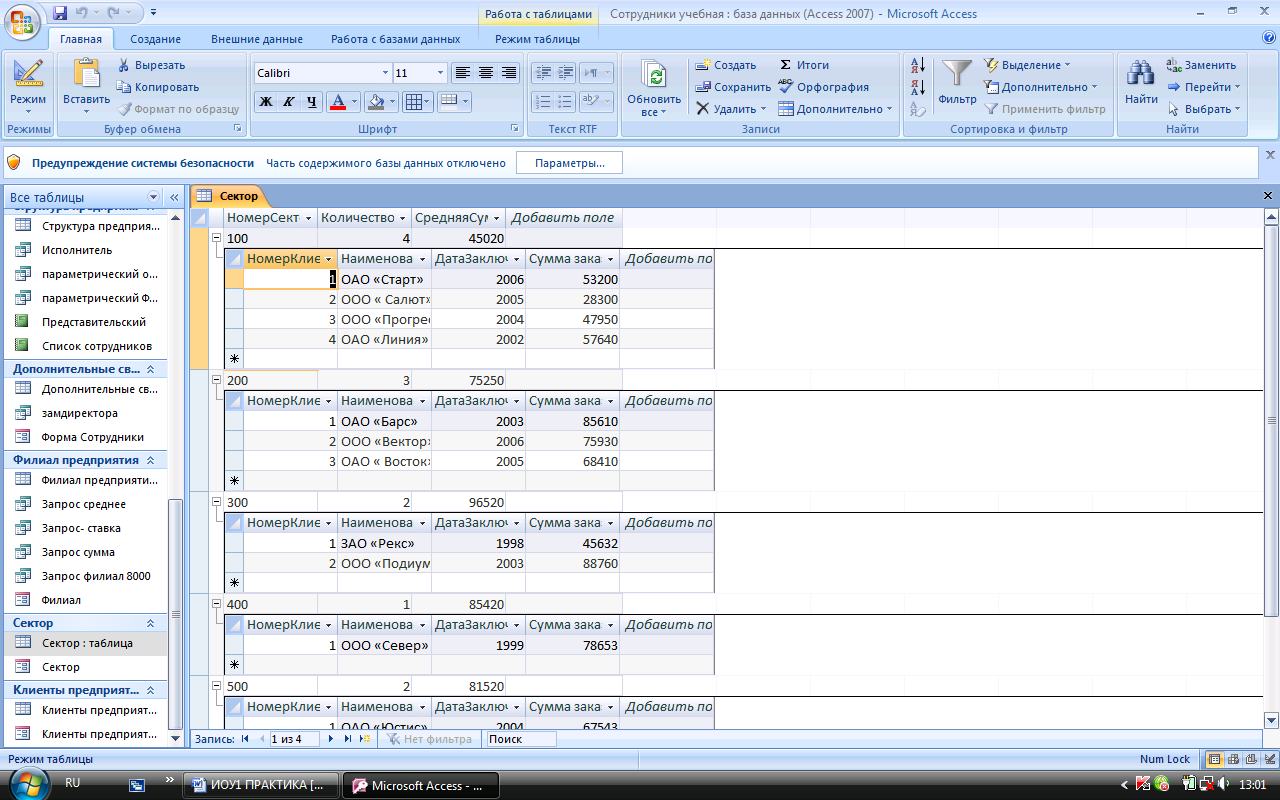Switch to Режим таблицы tab
This screenshot has height=800, width=1280.
pyautogui.click(x=537, y=39)
